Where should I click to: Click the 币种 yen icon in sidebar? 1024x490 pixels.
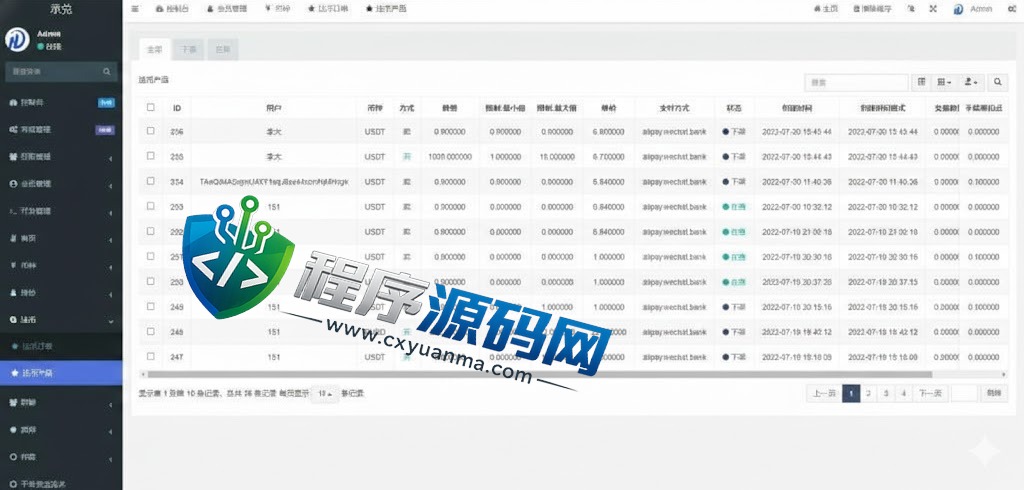(x=13, y=265)
